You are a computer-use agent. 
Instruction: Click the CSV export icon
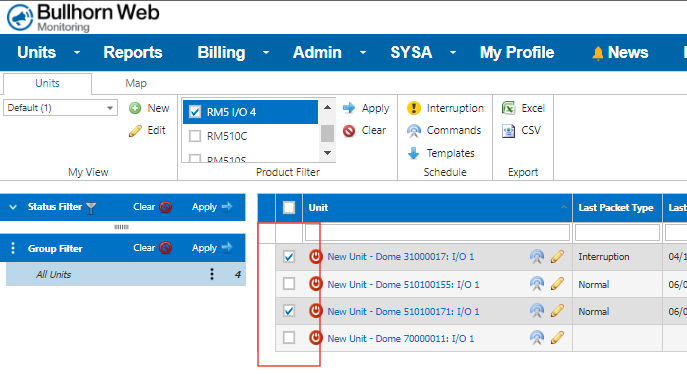(x=509, y=131)
